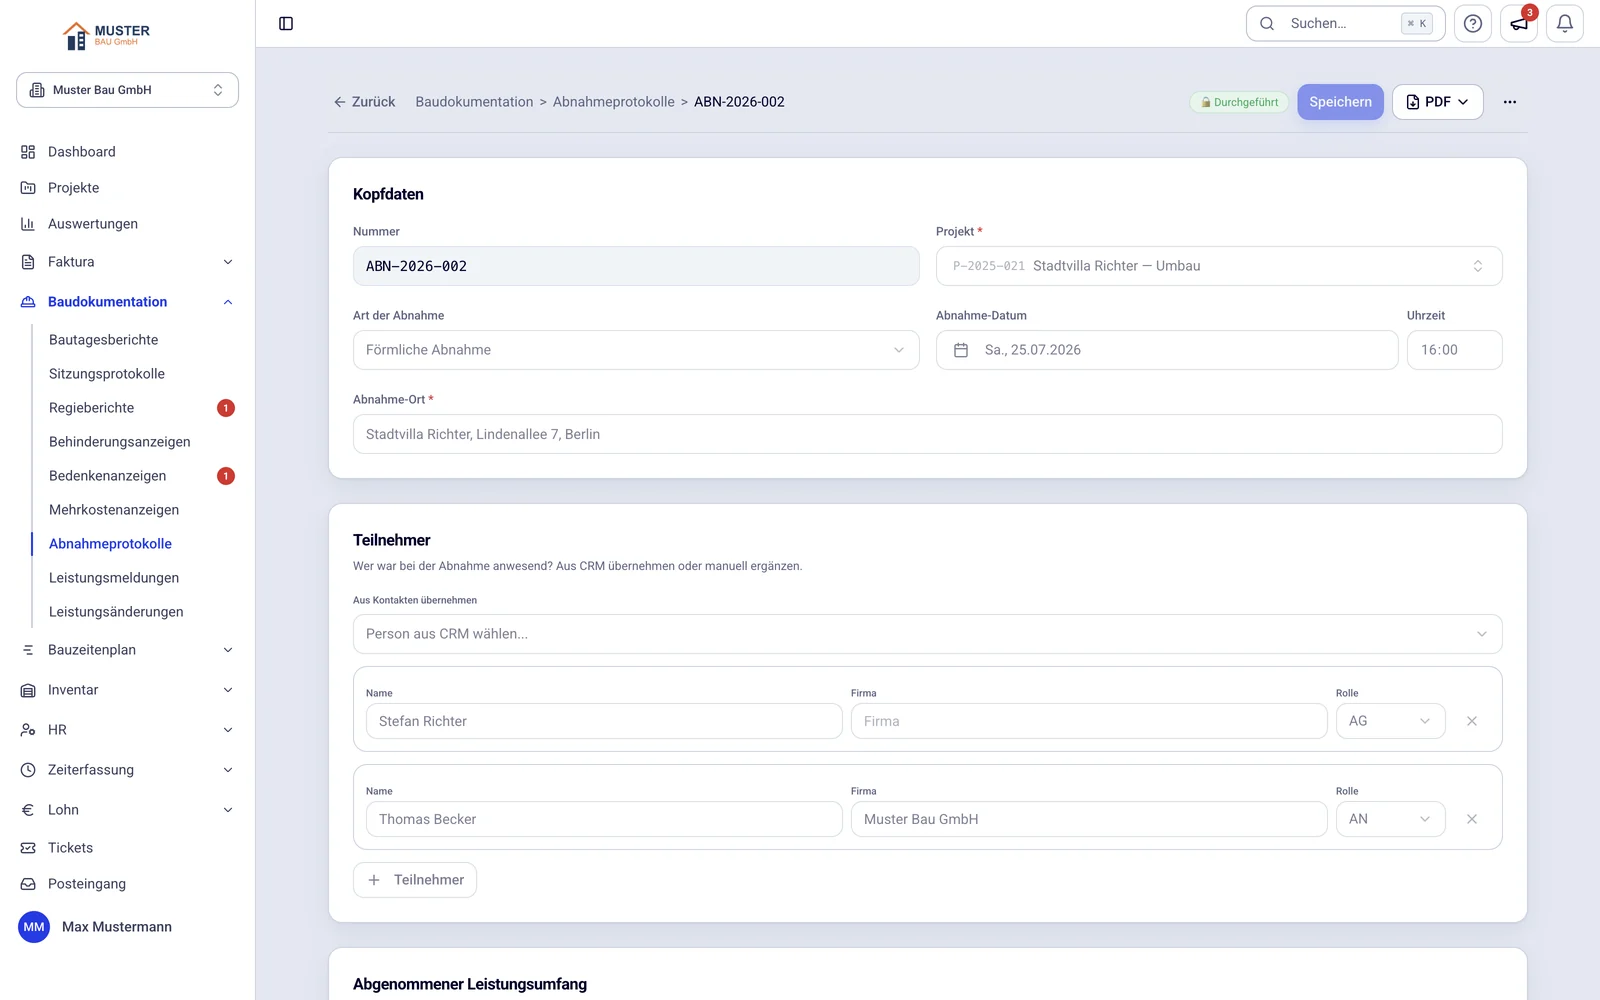Open the Muster Bau GmbH company switcher
Screen dimensions: 1600x1000
coord(127,90)
